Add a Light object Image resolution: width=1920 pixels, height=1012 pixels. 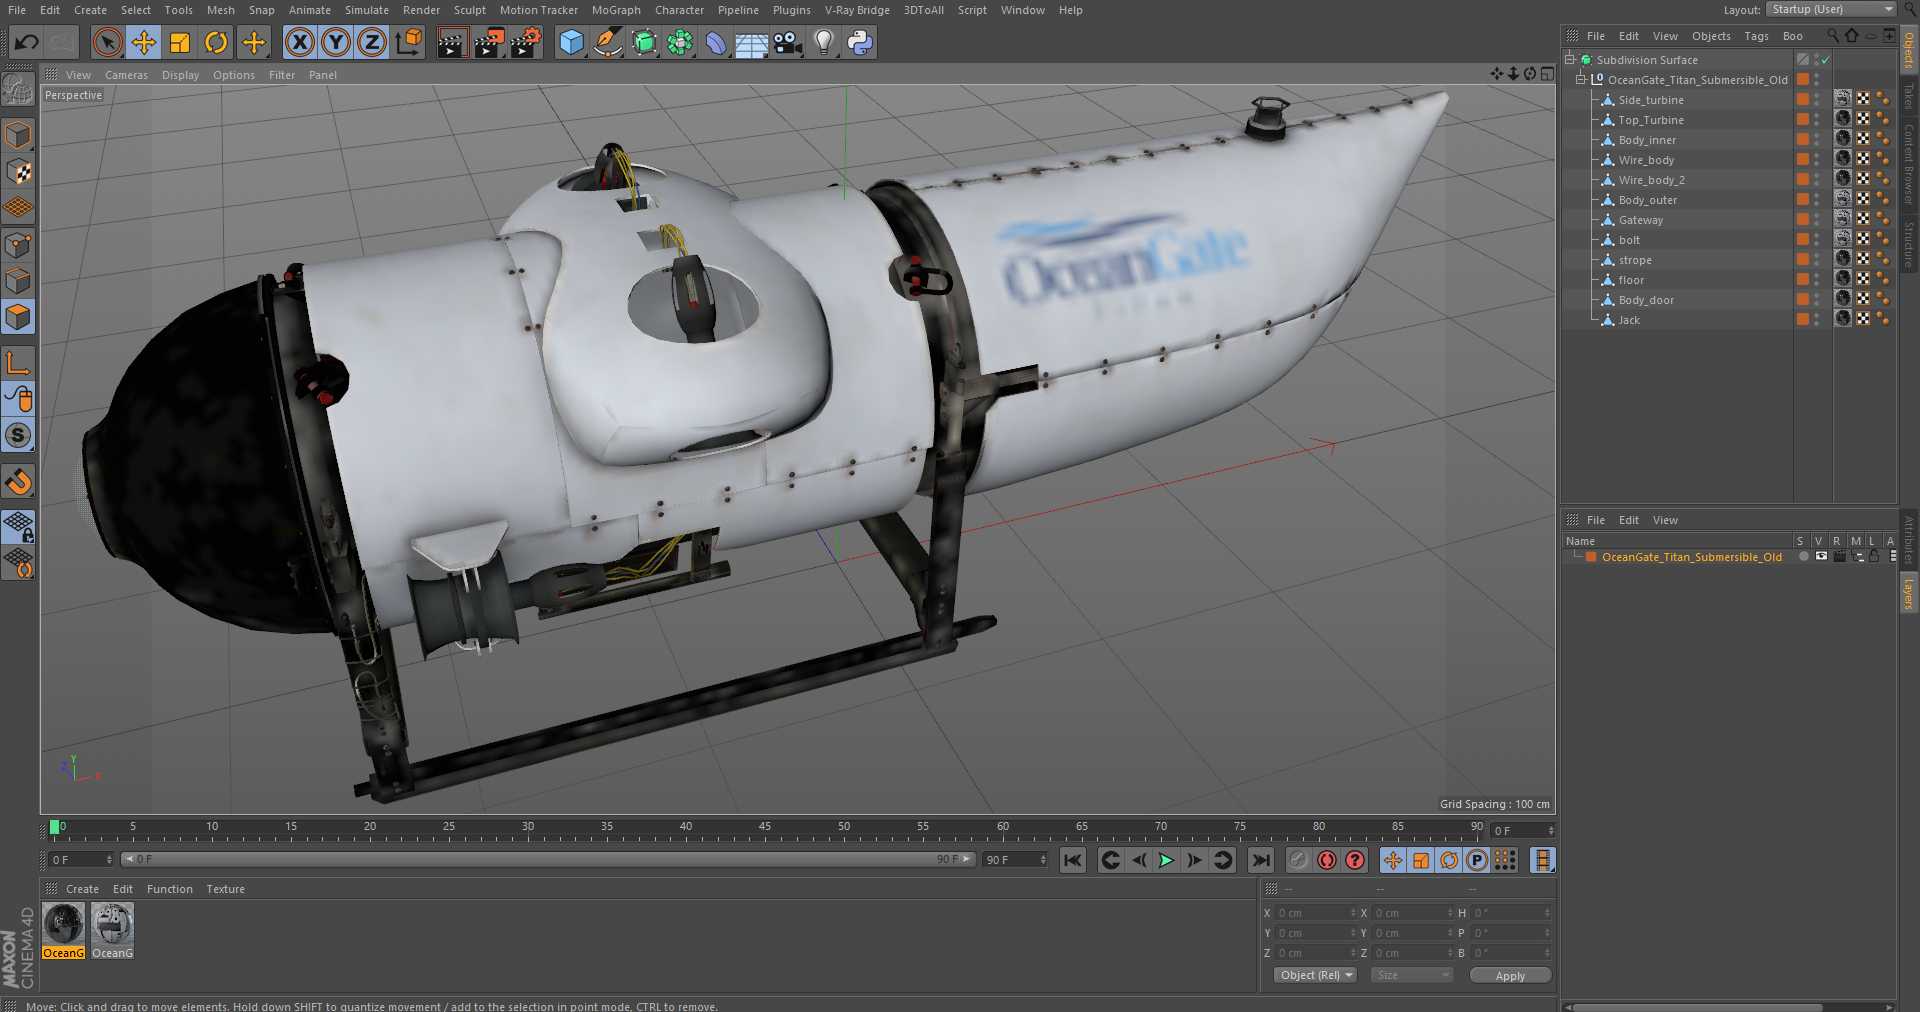(x=823, y=42)
